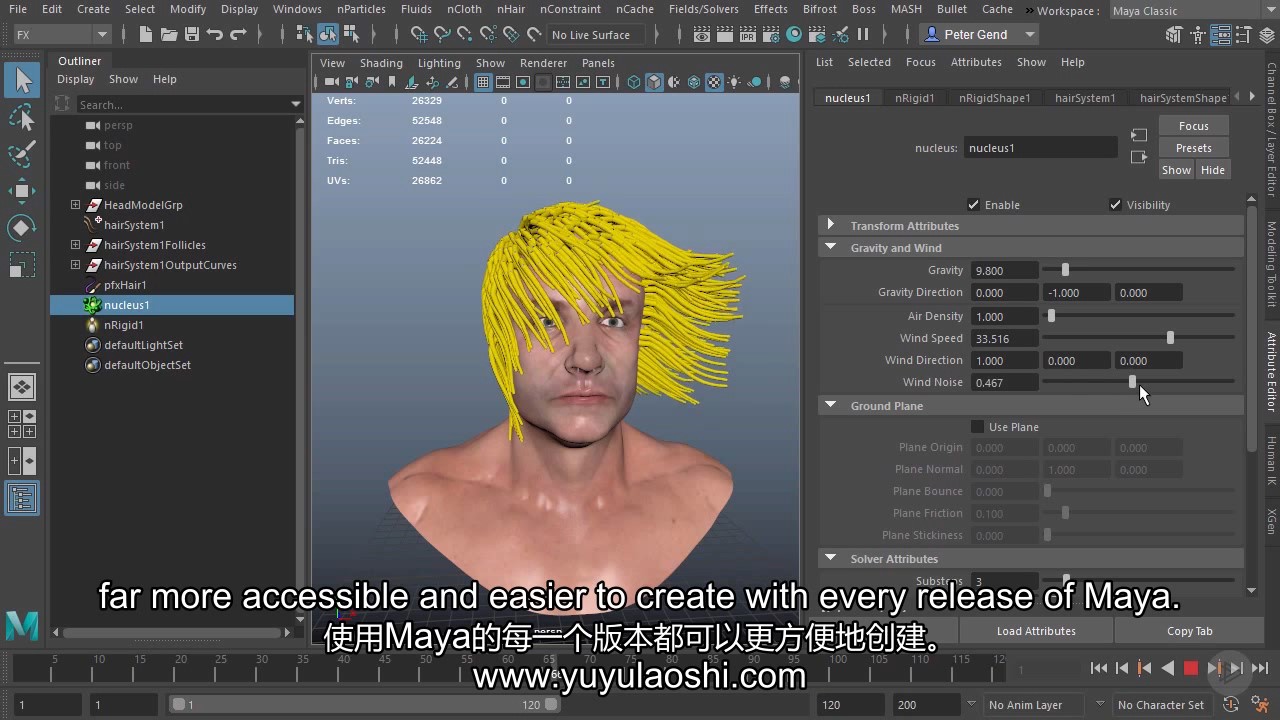Expand hairSystem1OutputCurves in the Outliner
Viewport: 1280px width, 720px height.
coord(75,265)
